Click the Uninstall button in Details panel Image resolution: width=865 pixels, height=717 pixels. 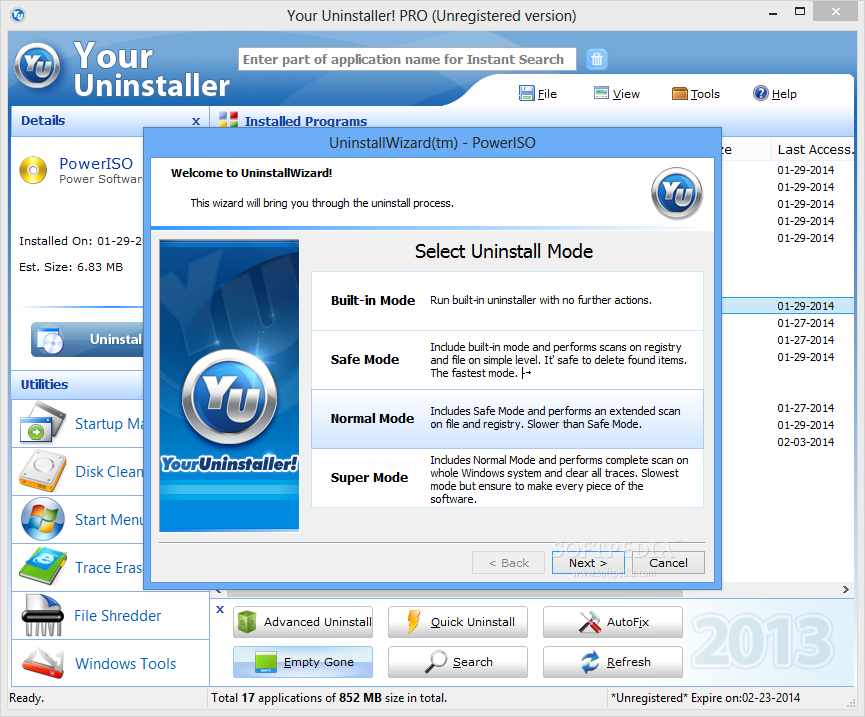87,339
